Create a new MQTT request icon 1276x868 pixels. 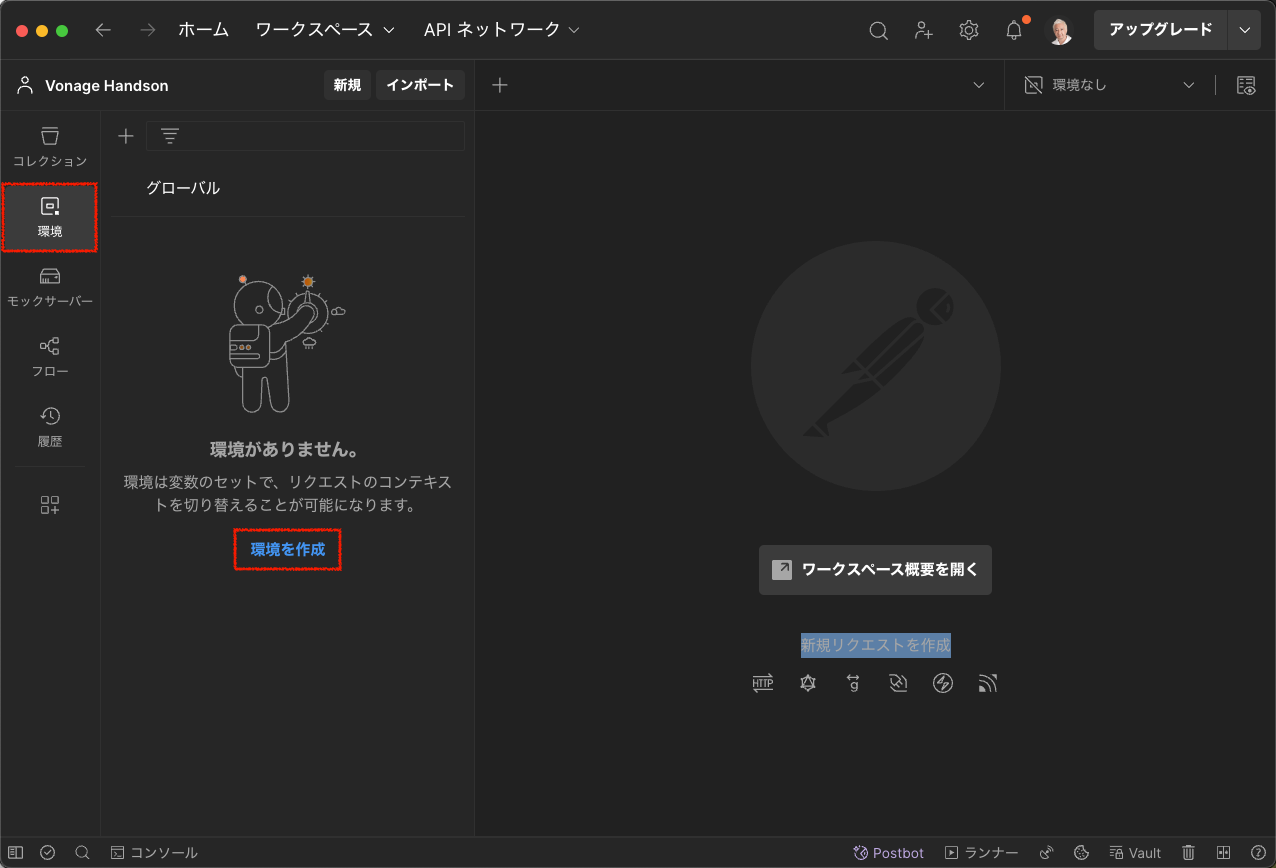point(988,683)
